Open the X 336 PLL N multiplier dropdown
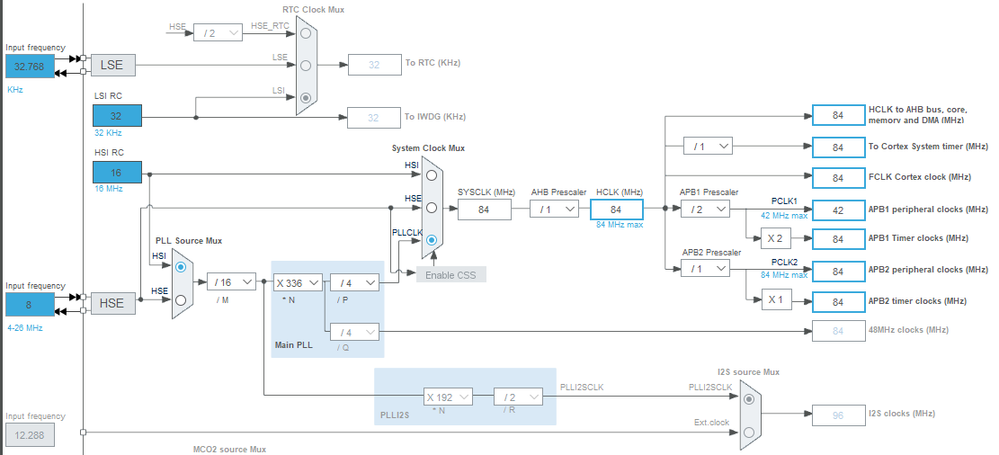This screenshot has width=999, height=455. pyautogui.click(x=298, y=282)
